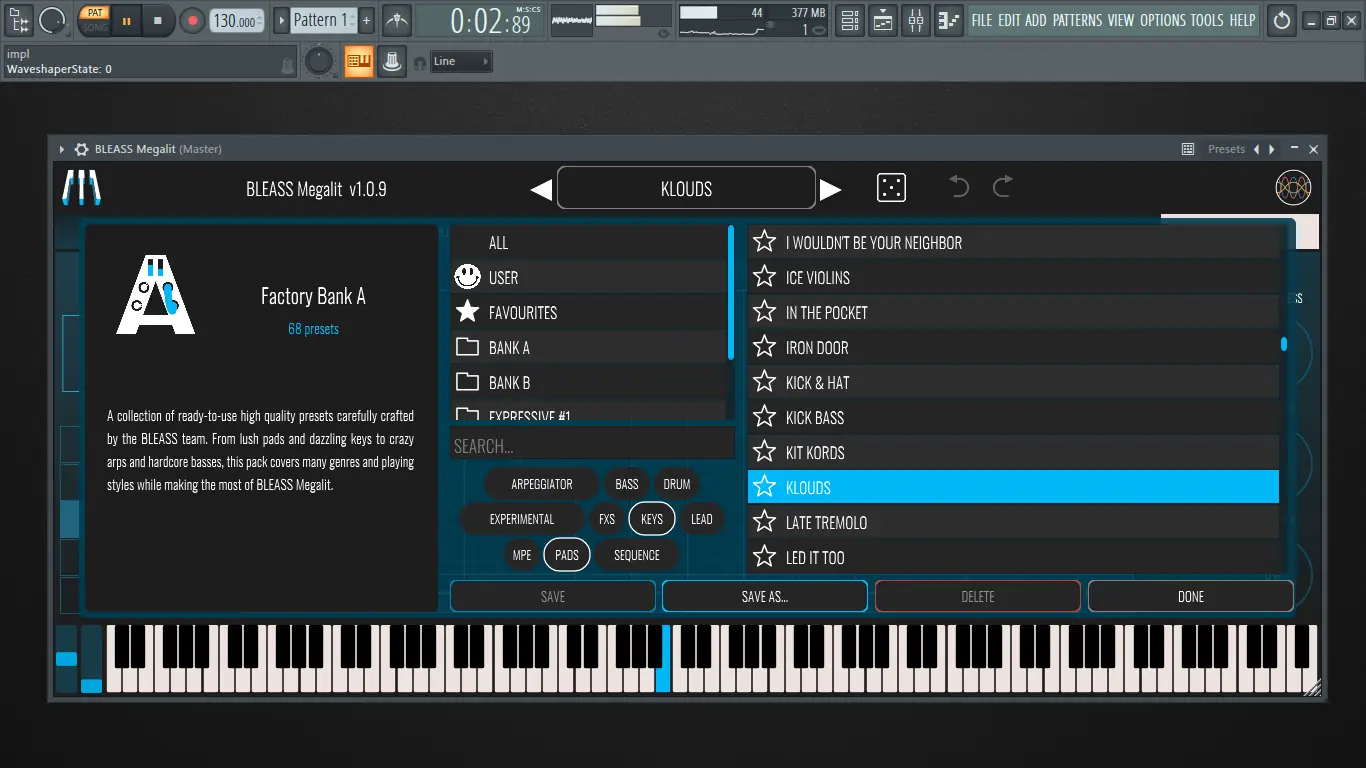Viewport: 1366px width, 768px height.
Task: Click the main volume knob in toolbar
Action: pyautogui.click(x=52, y=20)
